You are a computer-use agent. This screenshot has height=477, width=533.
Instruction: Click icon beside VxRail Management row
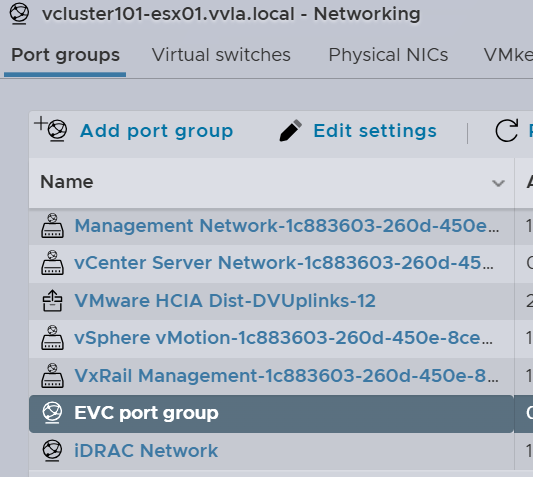pos(52,375)
